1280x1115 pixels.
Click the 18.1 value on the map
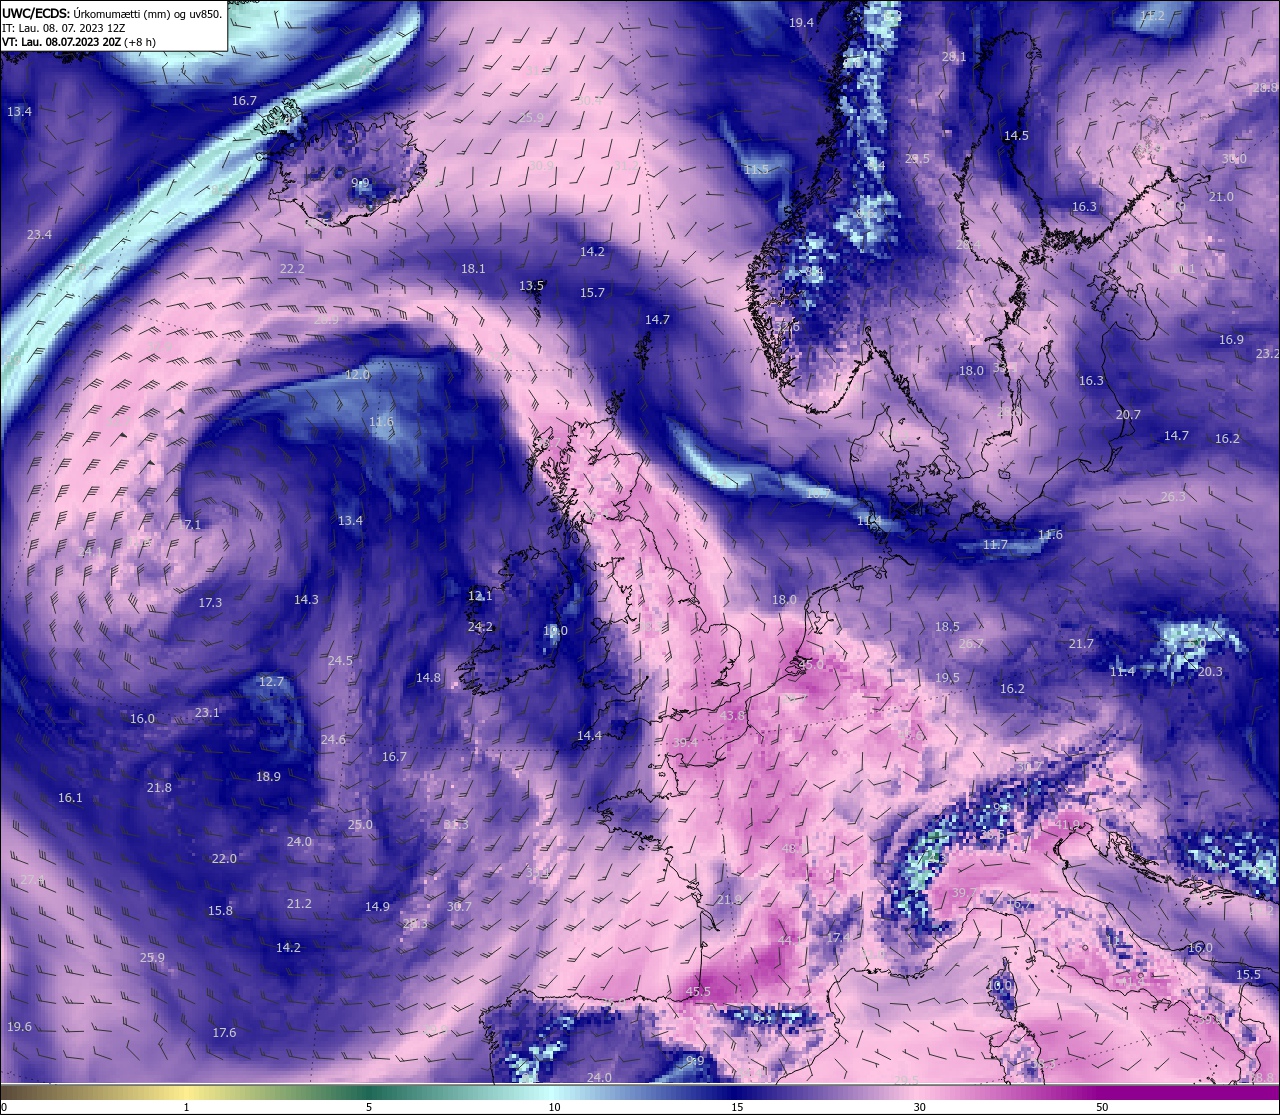473,268
